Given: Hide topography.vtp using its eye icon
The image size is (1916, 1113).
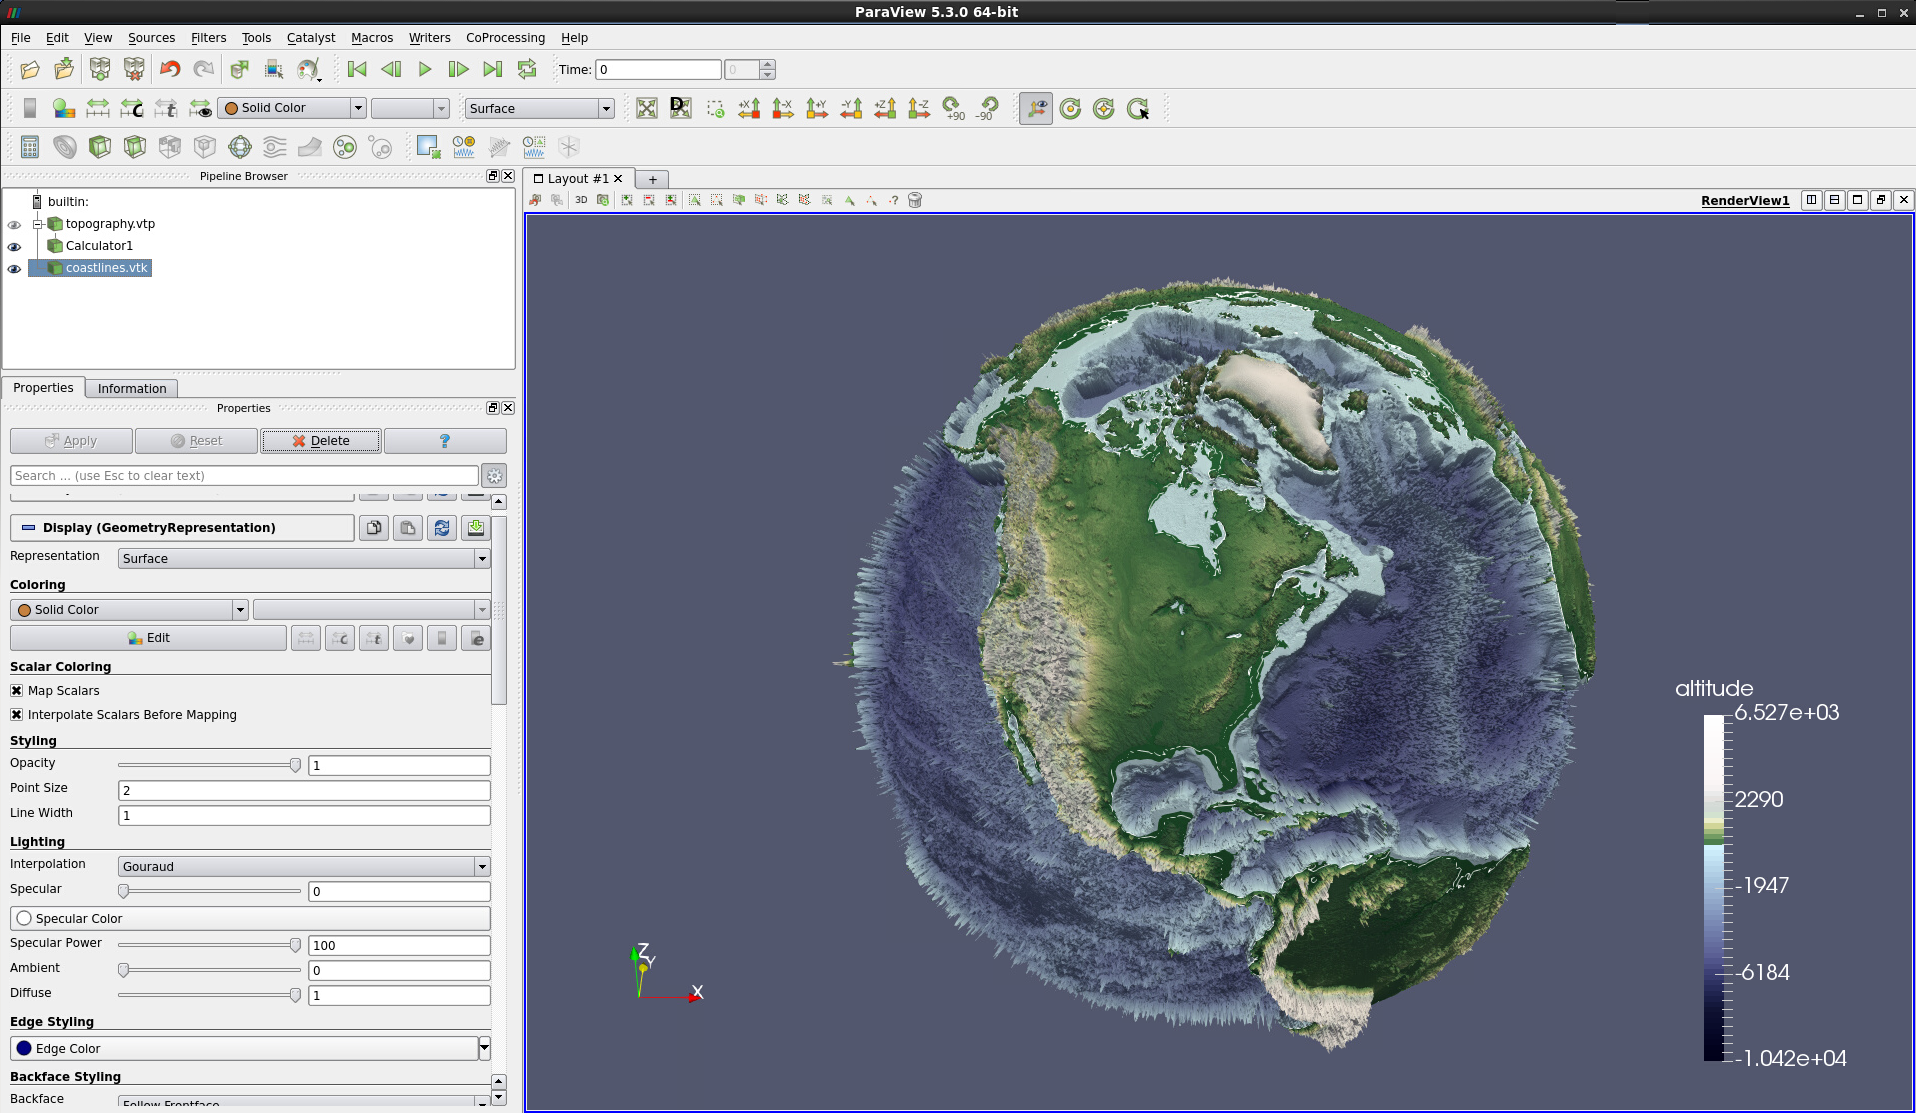Looking at the screenshot, I should pyautogui.click(x=14, y=225).
